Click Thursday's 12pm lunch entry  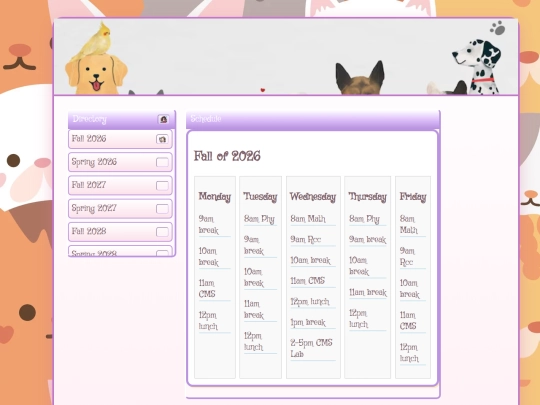coord(367,319)
